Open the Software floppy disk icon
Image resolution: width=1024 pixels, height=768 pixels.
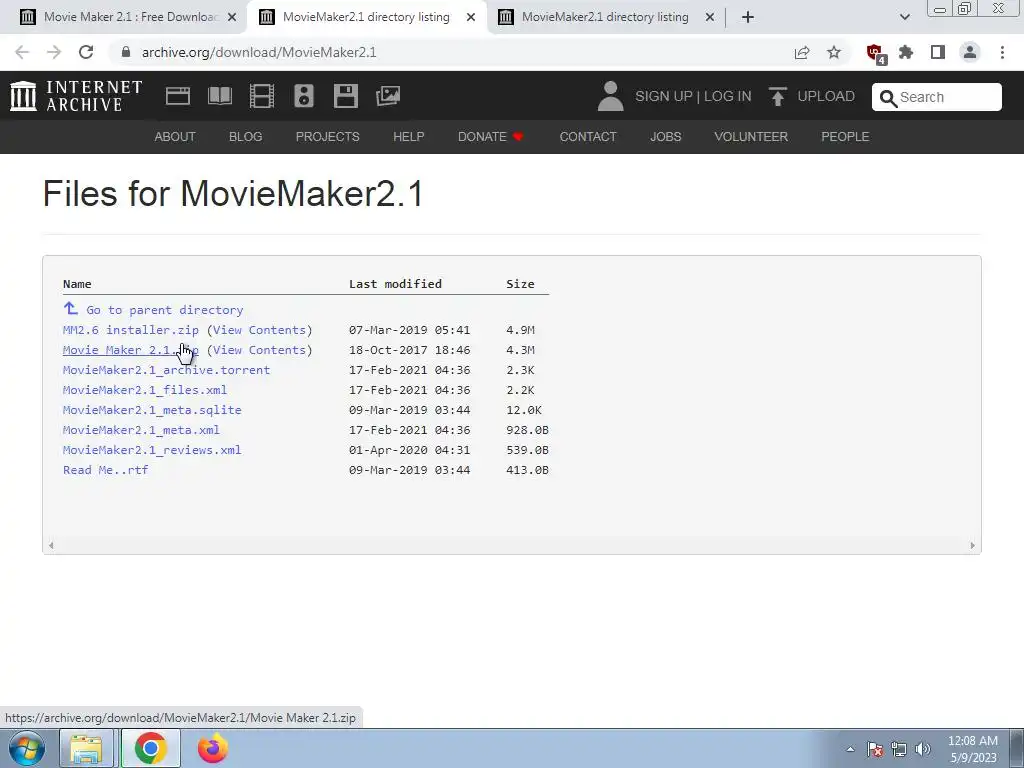tap(345, 96)
